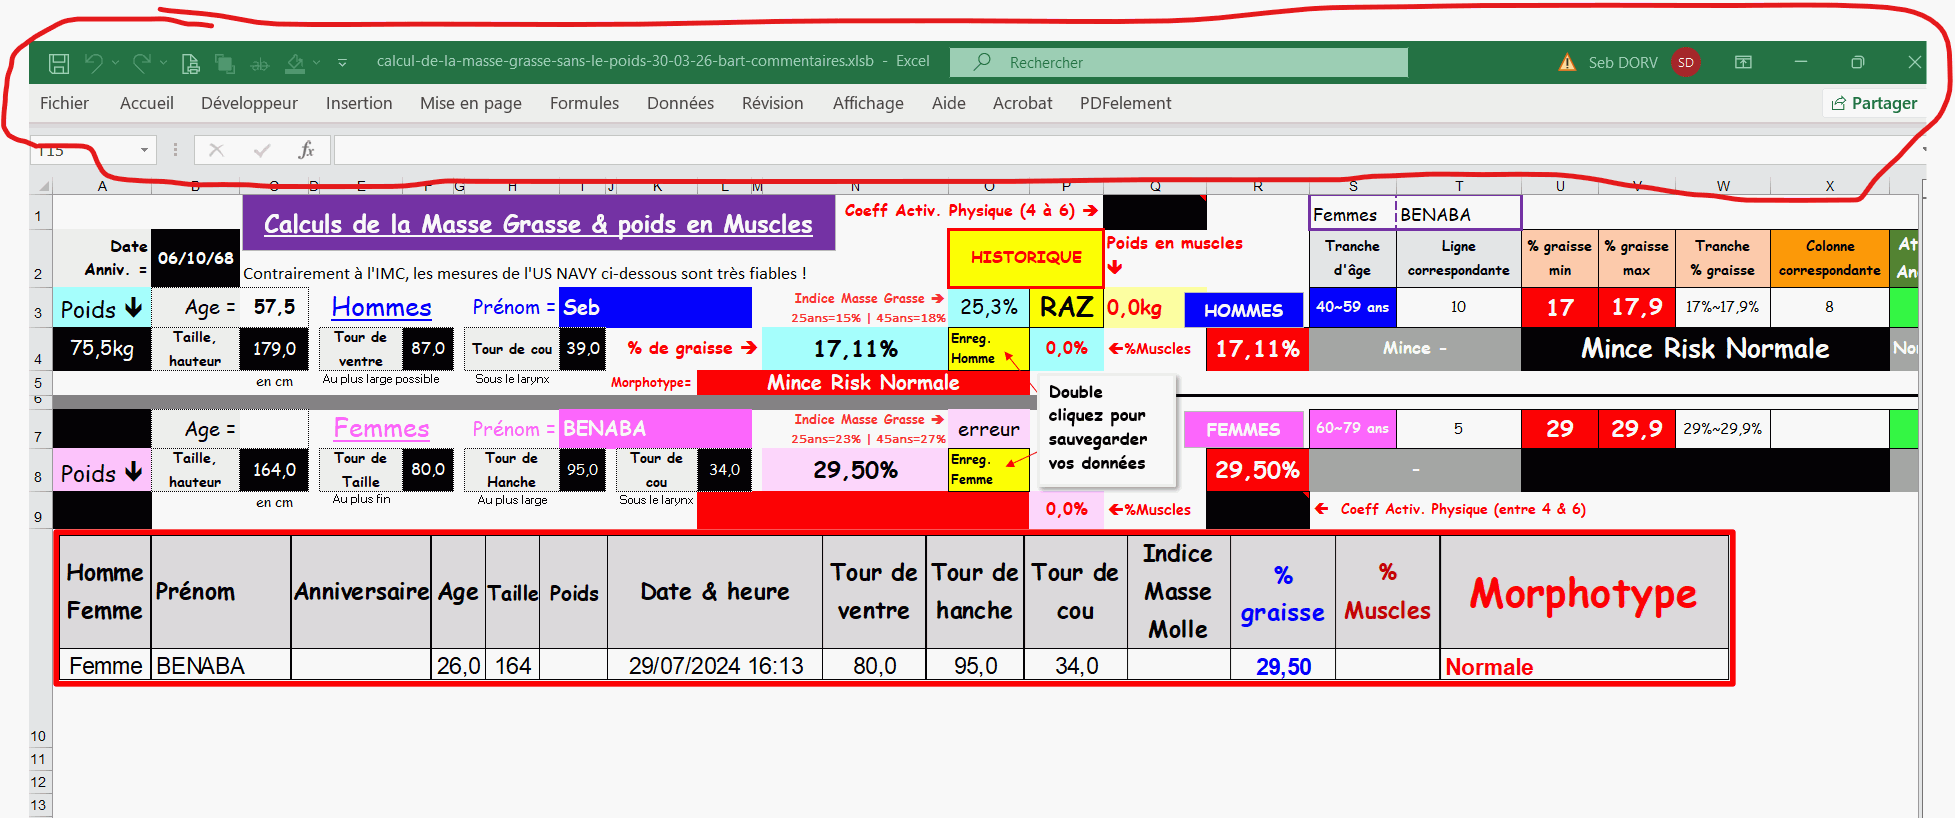Expand the fill color dropdown arrow
Image resolution: width=1955 pixels, height=818 pixels.
(x=317, y=63)
